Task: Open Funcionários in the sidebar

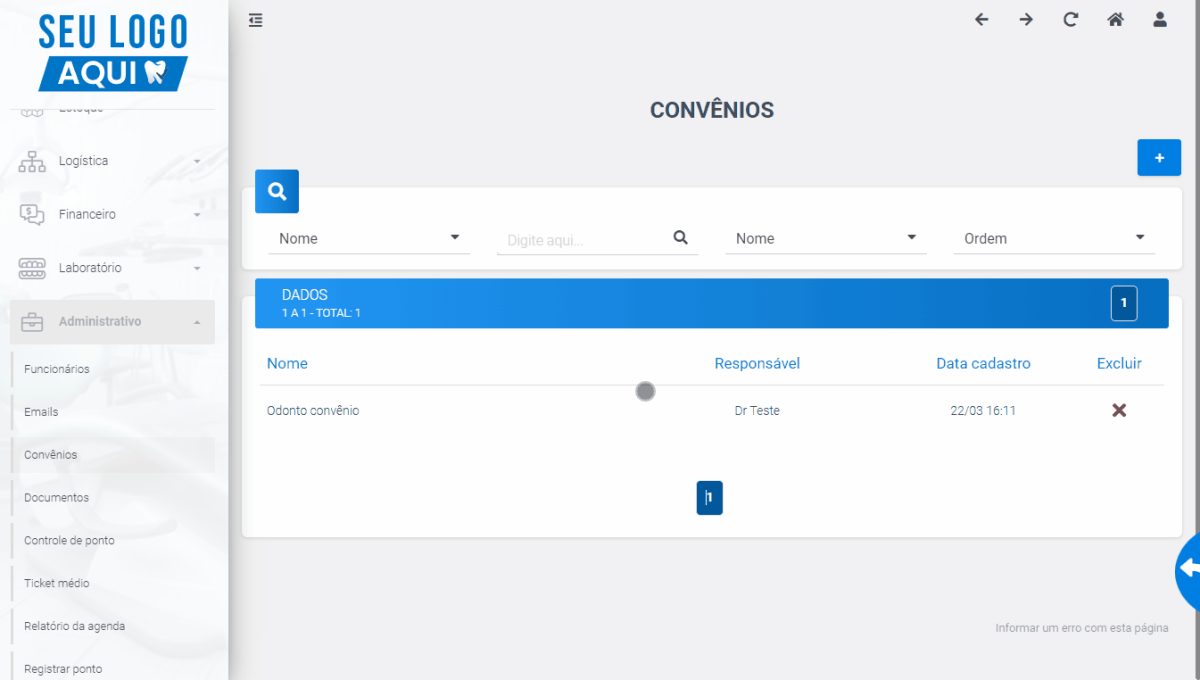Action: point(57,369)
